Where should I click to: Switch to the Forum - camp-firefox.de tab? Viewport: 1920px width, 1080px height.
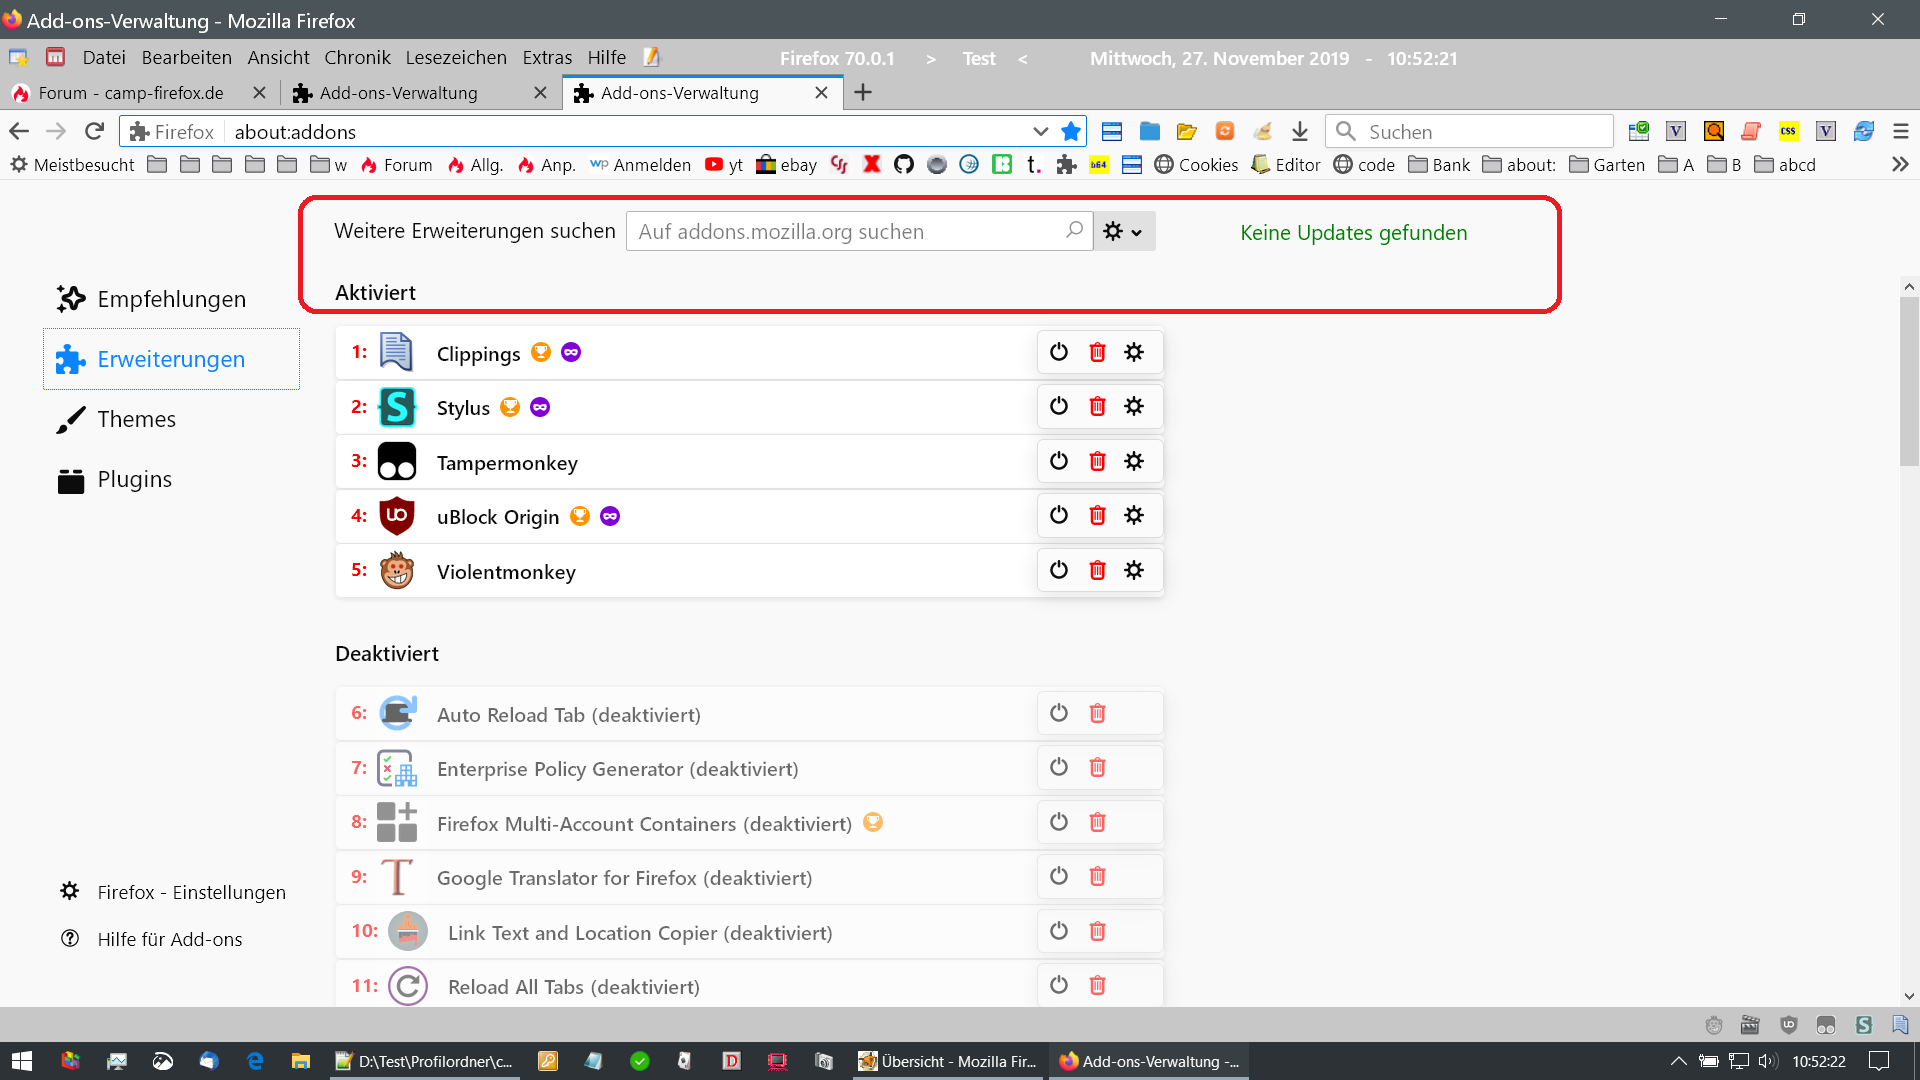(x=130, y=93)
